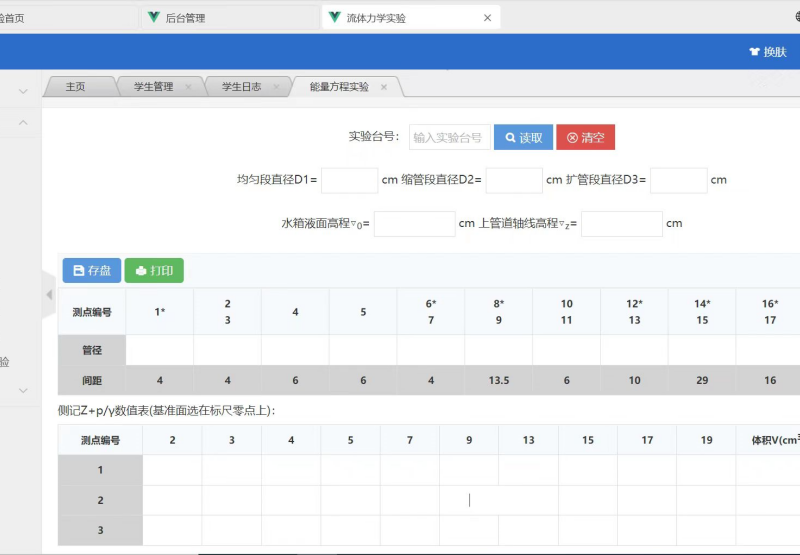Click the 水箱液面高程 input box
Screen dimensions: 800x555
[x=414, y=223]
